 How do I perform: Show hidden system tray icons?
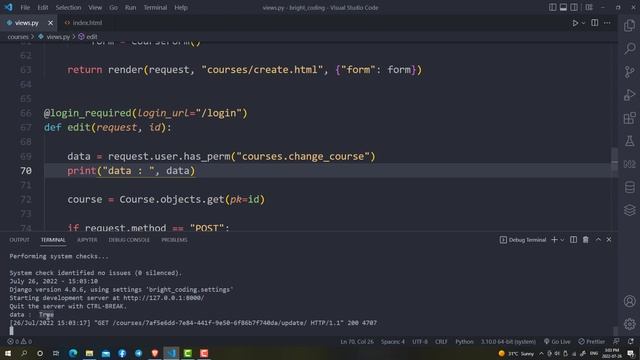tap(541, 353)
